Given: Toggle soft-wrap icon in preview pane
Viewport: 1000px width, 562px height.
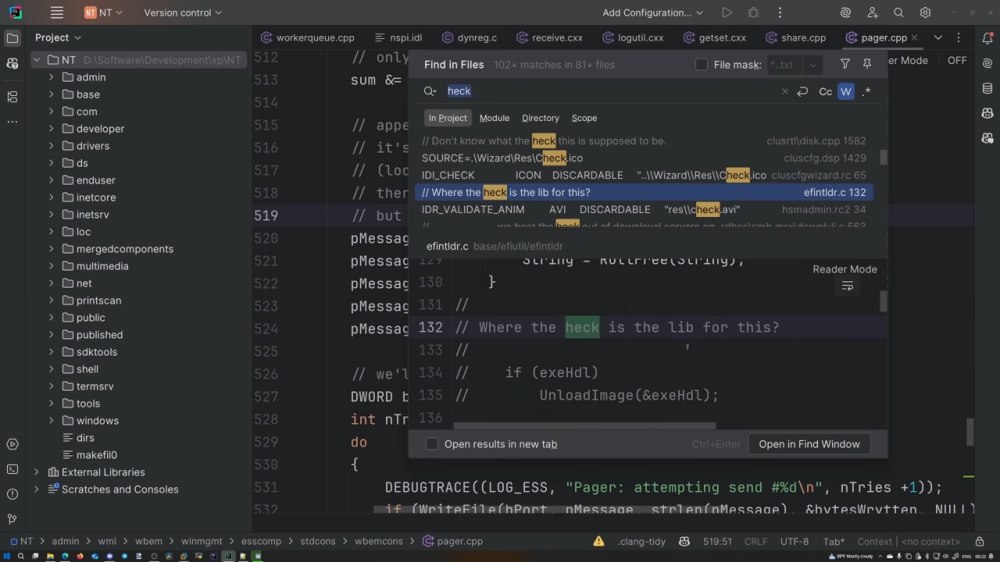Looking at the screenshot, I should click(848, 286).
